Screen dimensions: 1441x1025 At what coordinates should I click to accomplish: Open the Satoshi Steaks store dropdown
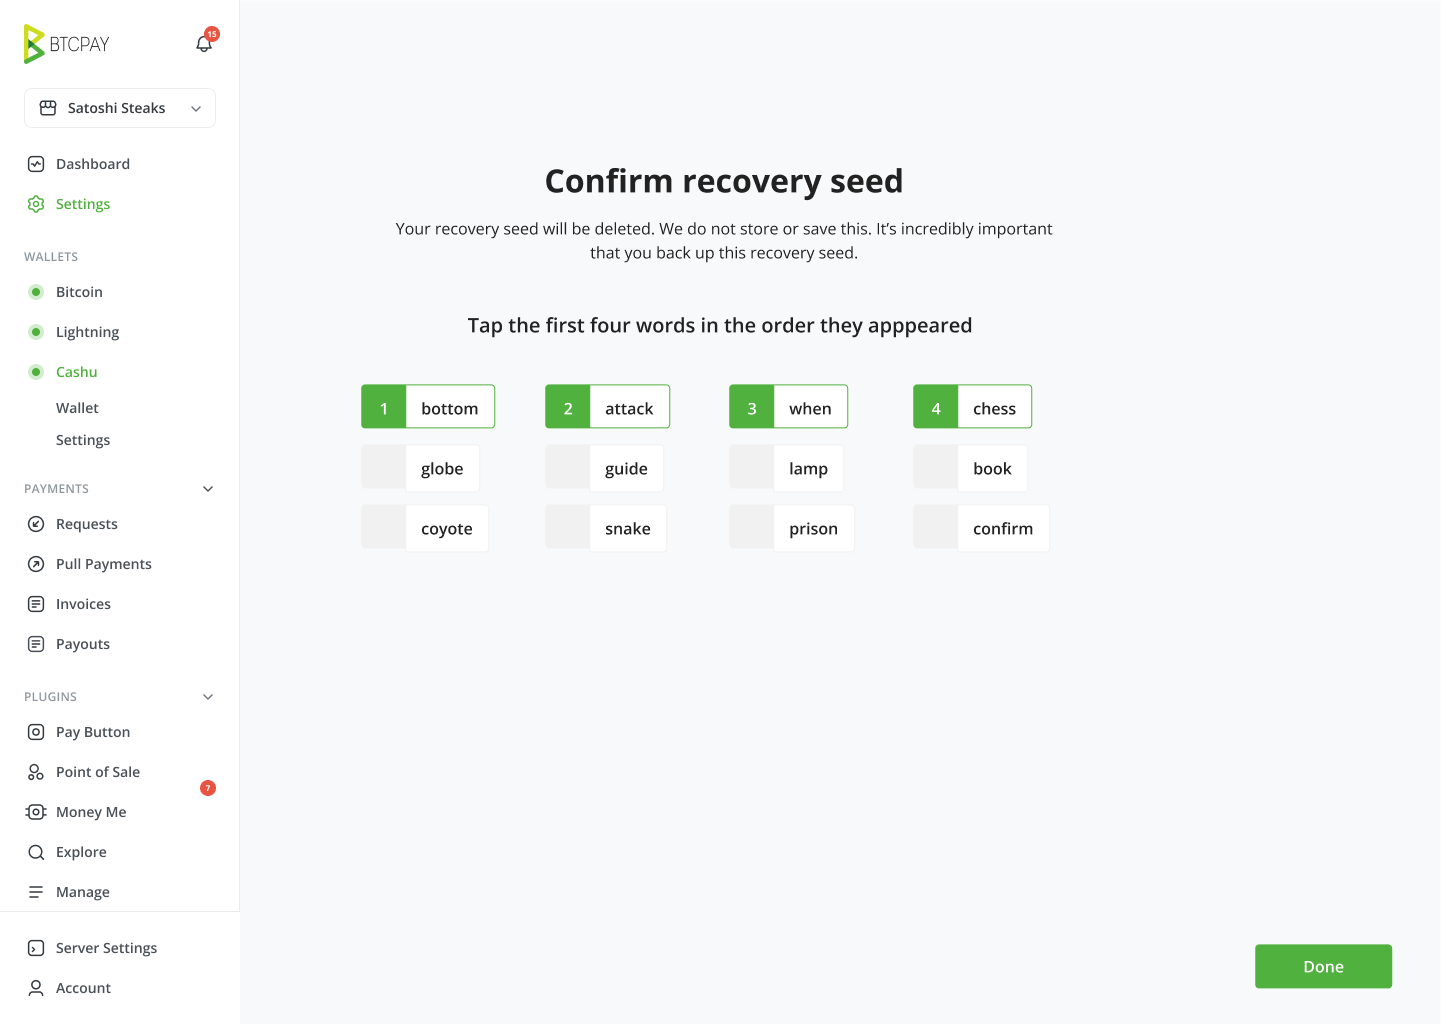(x=120, y=108)
